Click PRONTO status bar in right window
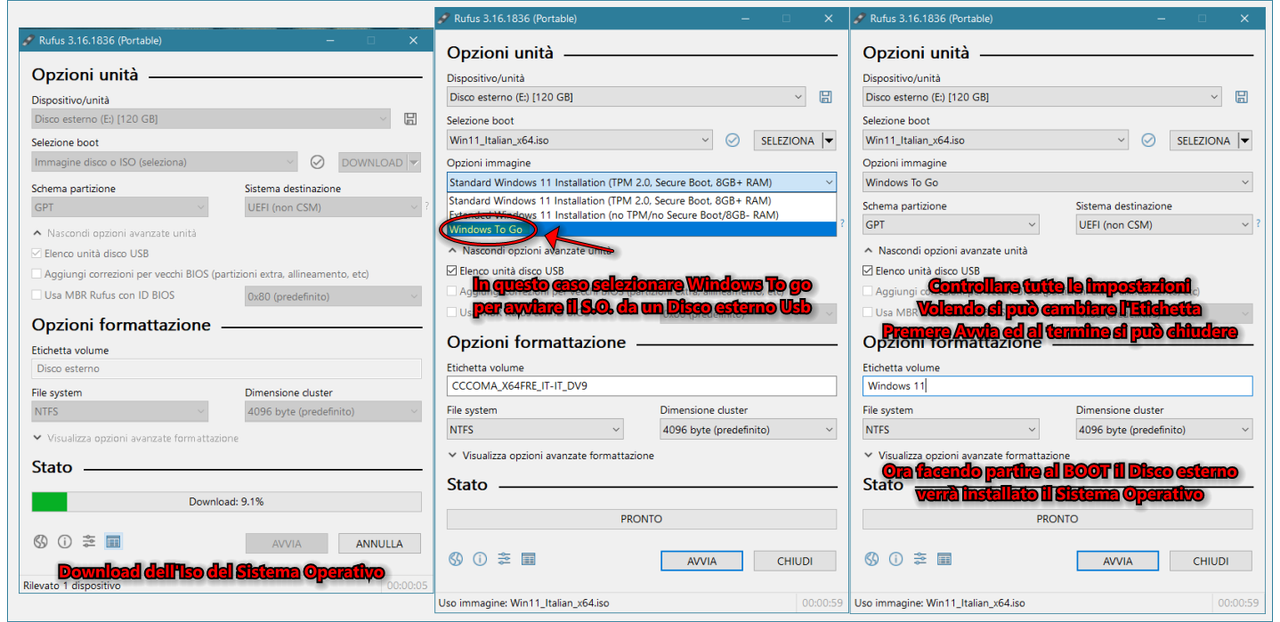This screenshot has height=622, width=1280. pos(1057,519)
